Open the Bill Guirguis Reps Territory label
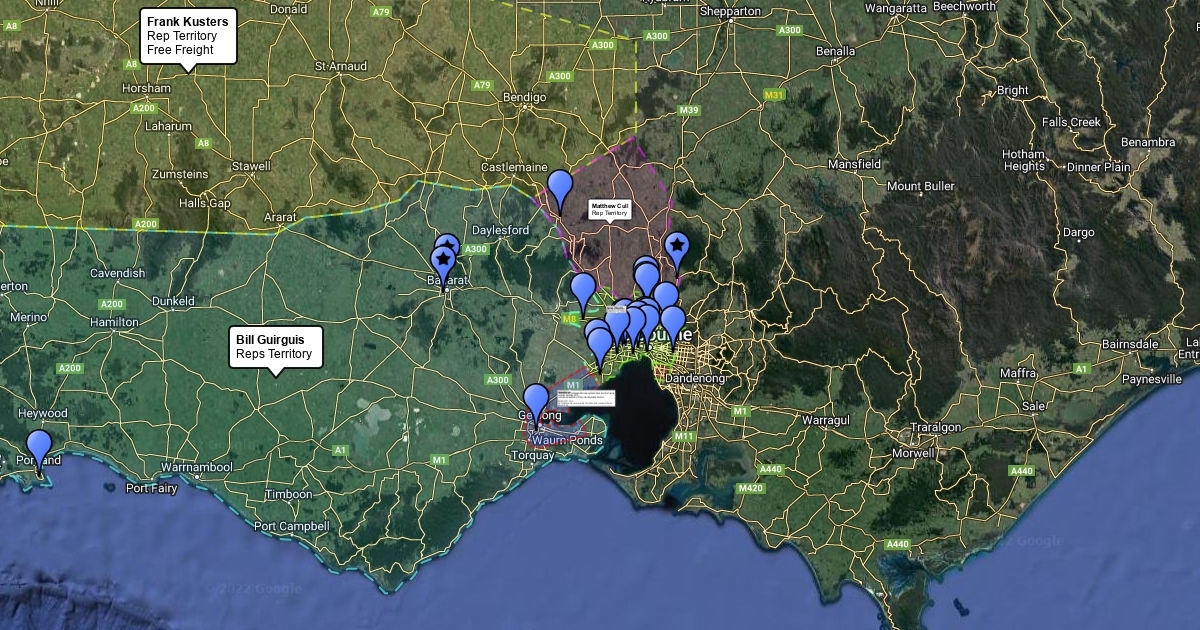1200x630 pixels. click(x=275, y=346)
